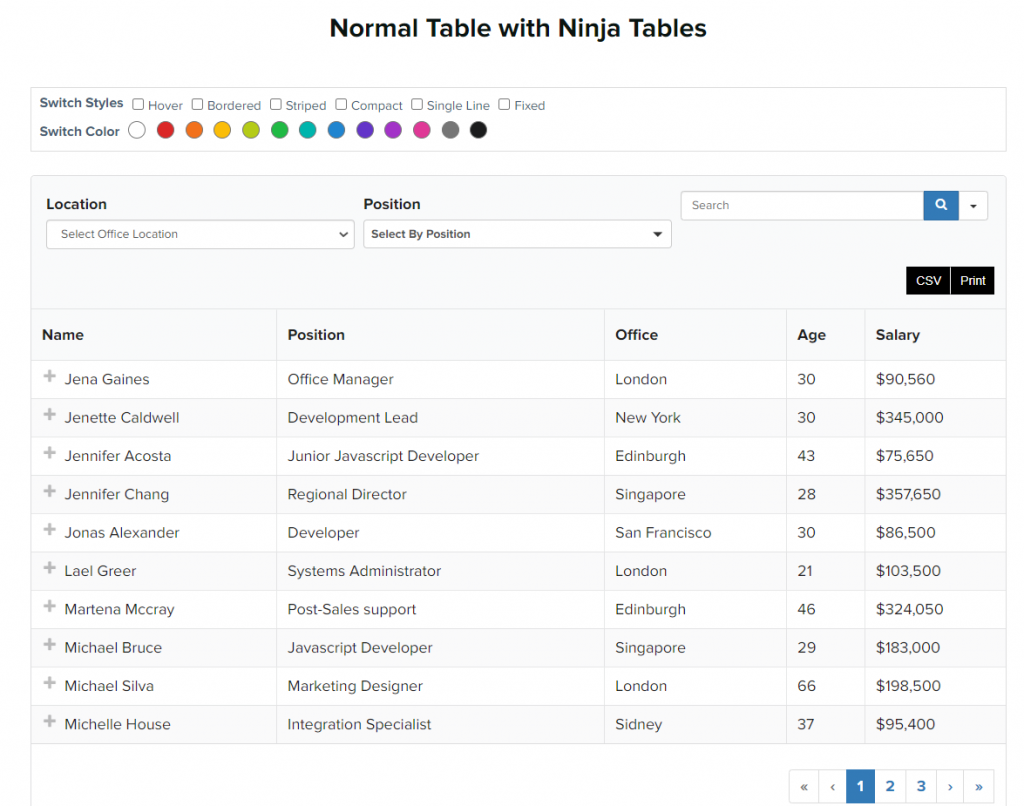Open the Select Office Location dropdown

click(x=200, y=234)
